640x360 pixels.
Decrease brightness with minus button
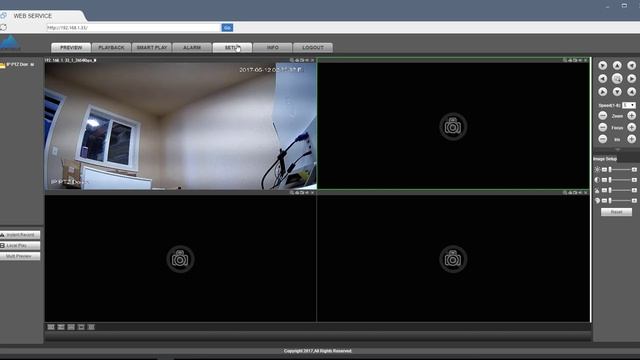604,169
